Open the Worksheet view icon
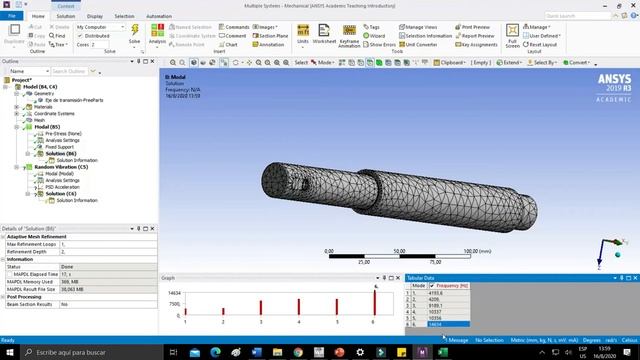This screenshot has height=360, width=640. 324,34
